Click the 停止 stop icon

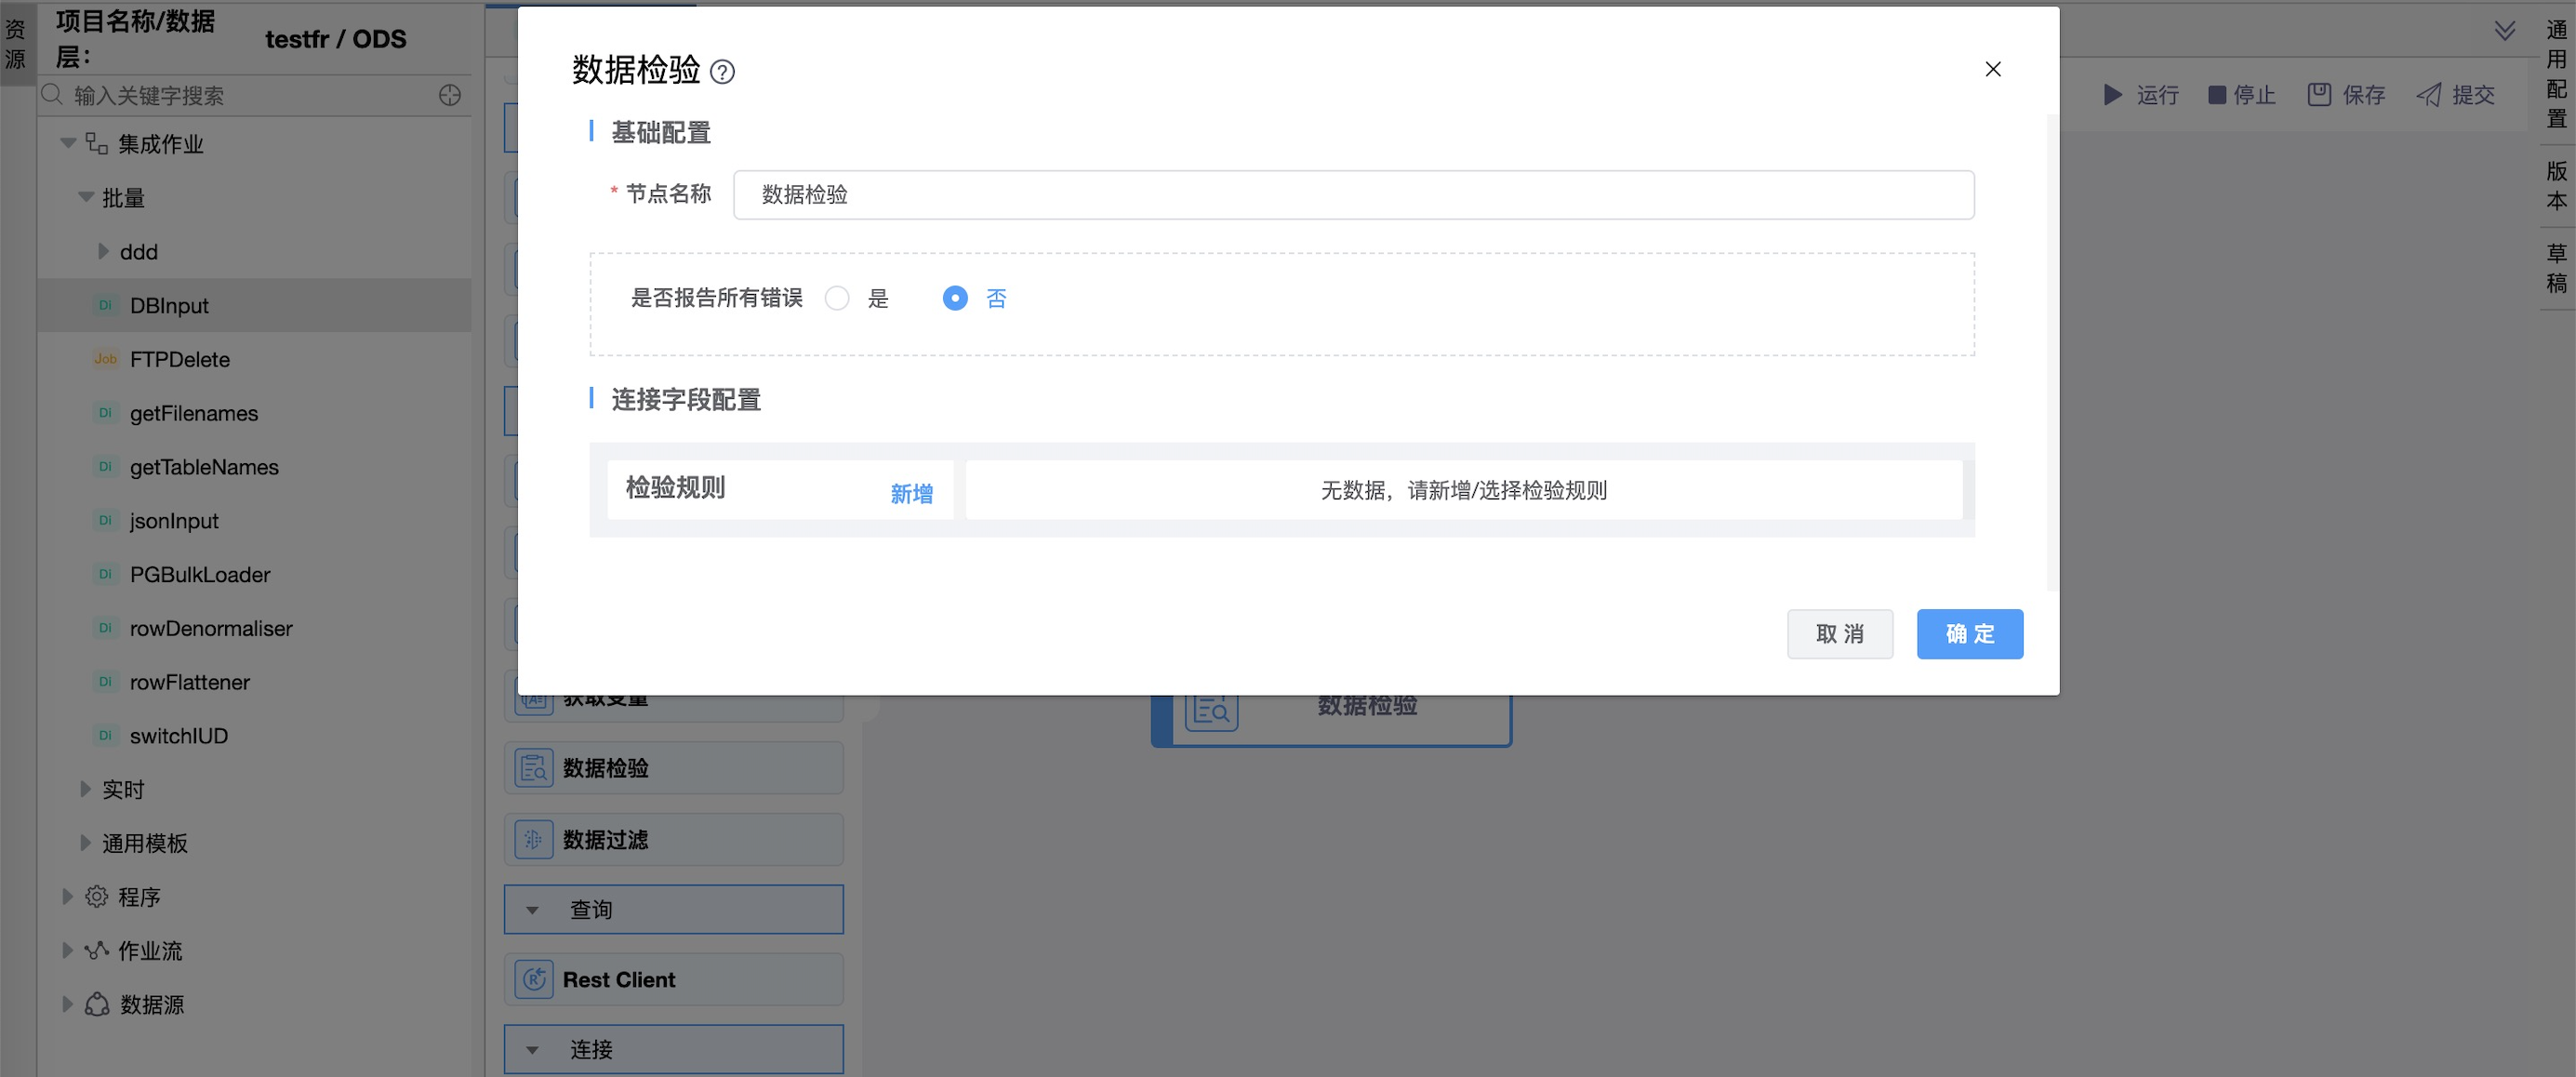[x=2216, y=95]
